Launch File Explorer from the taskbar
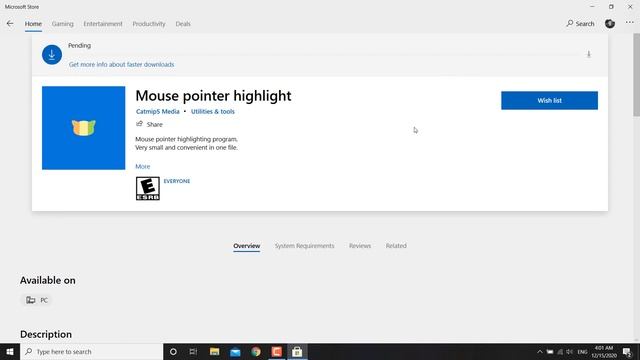The height and width of the screenshot is (360, 640). [x=214, y=351]
